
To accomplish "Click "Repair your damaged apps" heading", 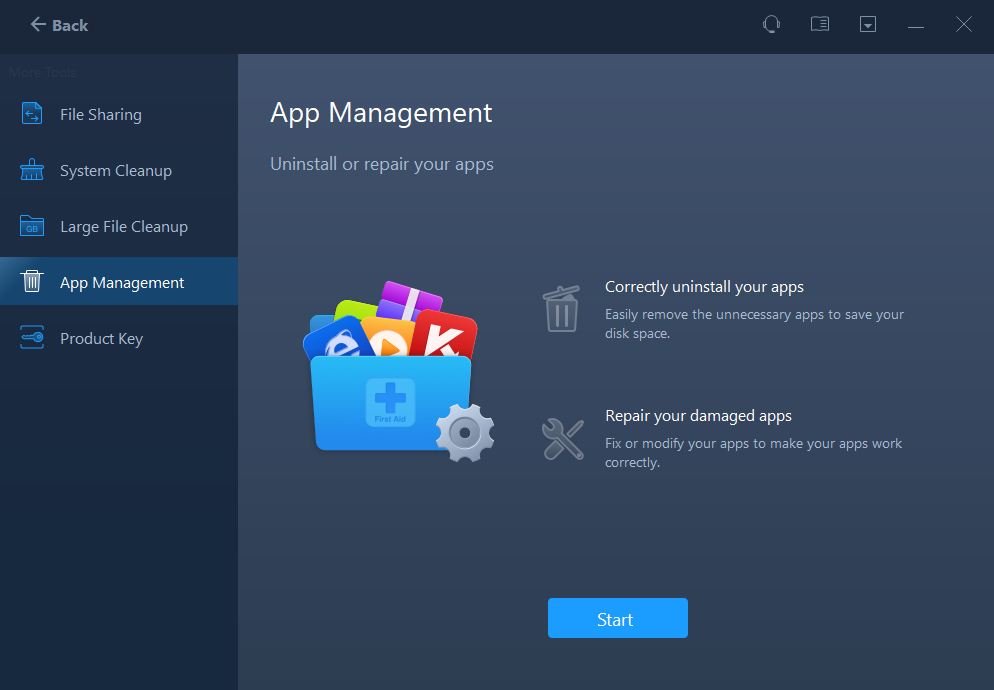I will tap(699, 416).
